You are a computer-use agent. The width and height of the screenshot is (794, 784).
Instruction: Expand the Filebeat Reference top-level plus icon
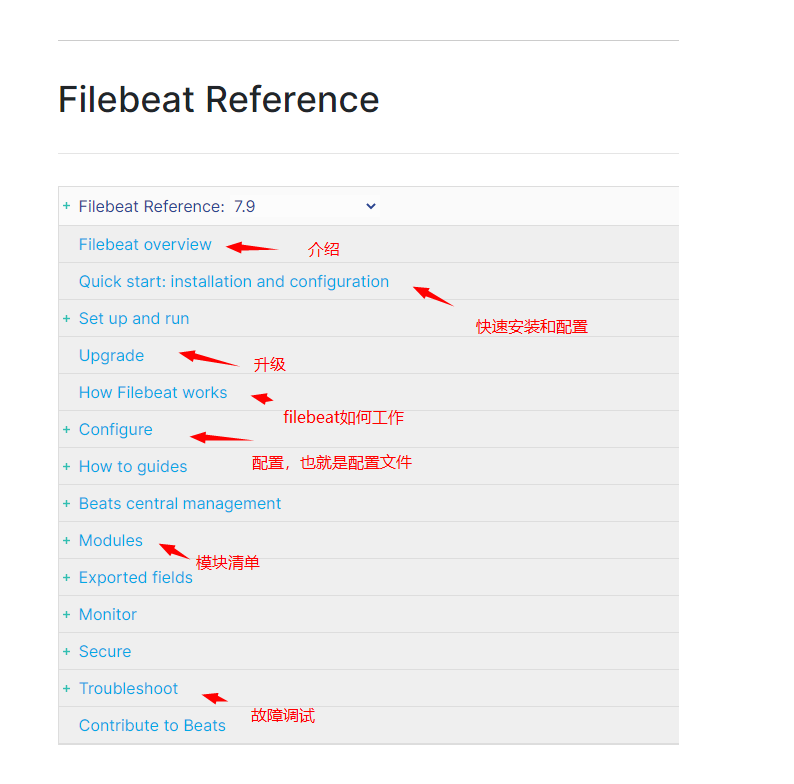(67, 206)
